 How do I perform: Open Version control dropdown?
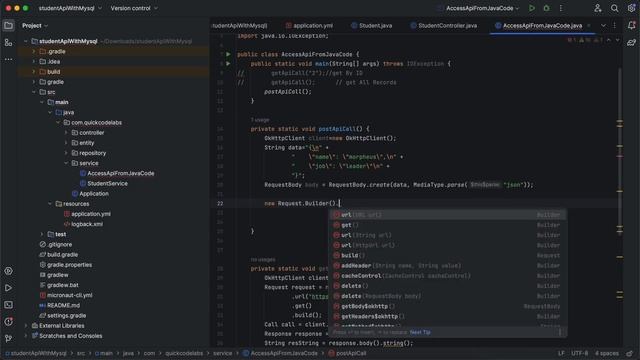134,8
